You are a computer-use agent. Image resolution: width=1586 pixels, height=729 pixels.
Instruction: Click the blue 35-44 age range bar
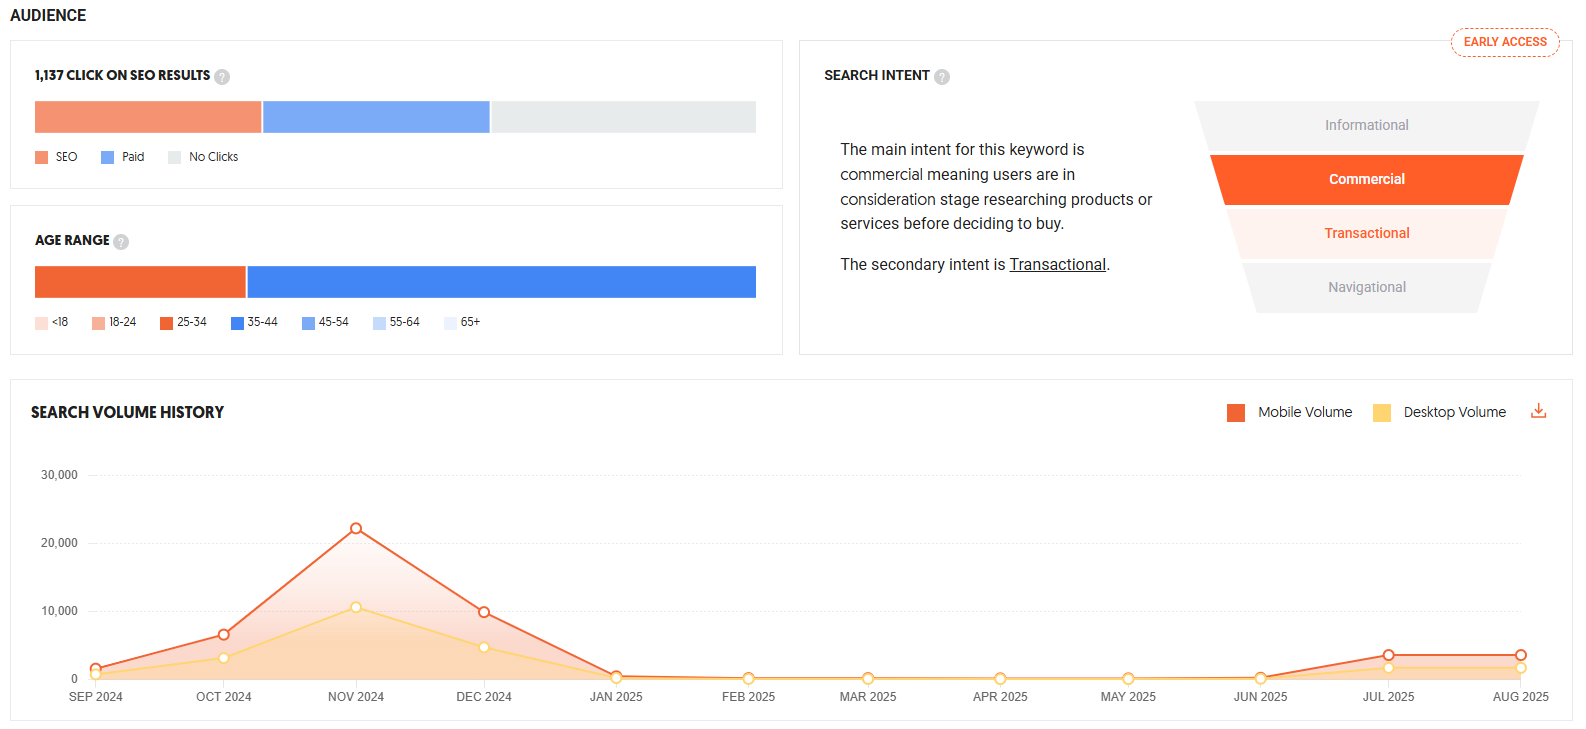[501, 282]
